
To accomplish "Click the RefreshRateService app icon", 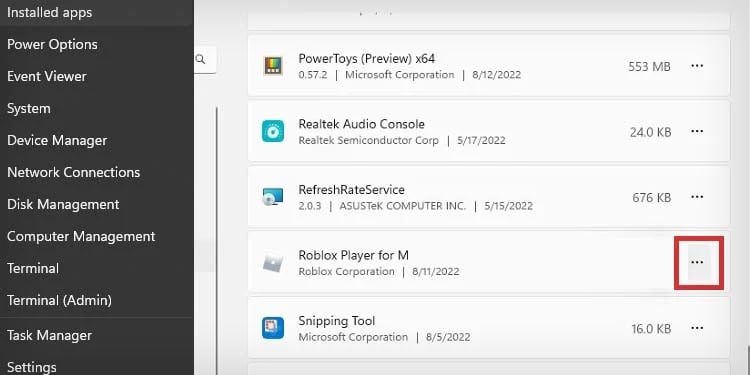I will pyautogui.click(x=273, y=197).
